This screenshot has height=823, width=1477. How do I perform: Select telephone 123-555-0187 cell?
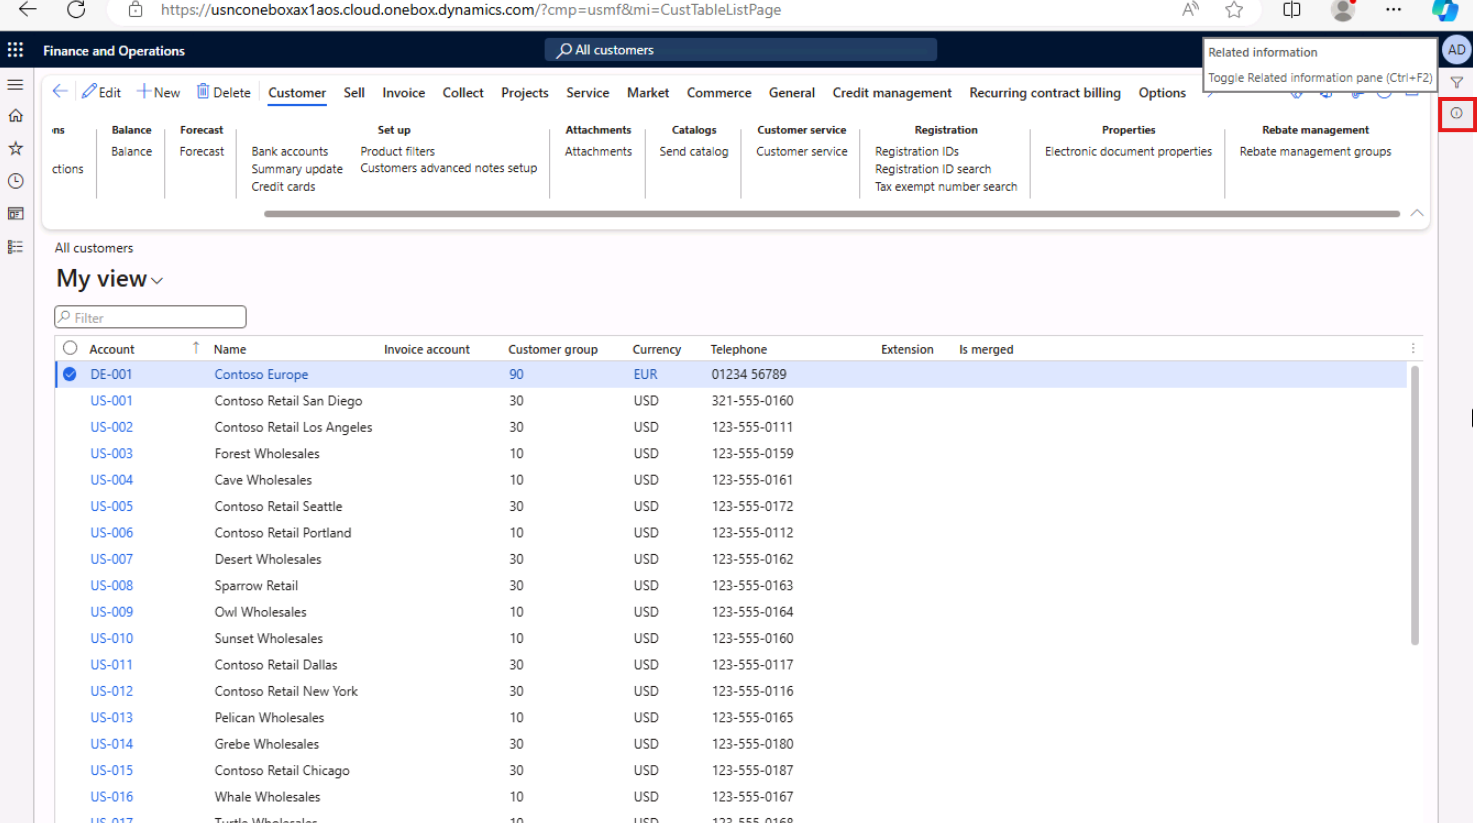(752, 771)
